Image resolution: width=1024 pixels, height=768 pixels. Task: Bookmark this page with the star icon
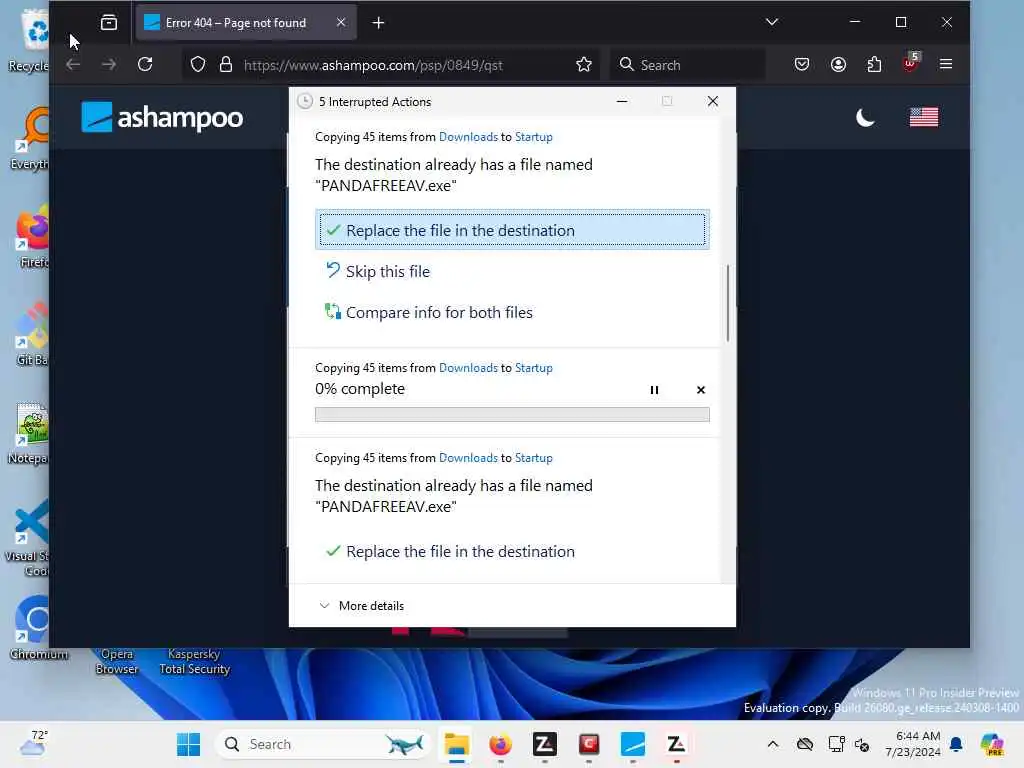pyautogui.click(x=584, y=65)
